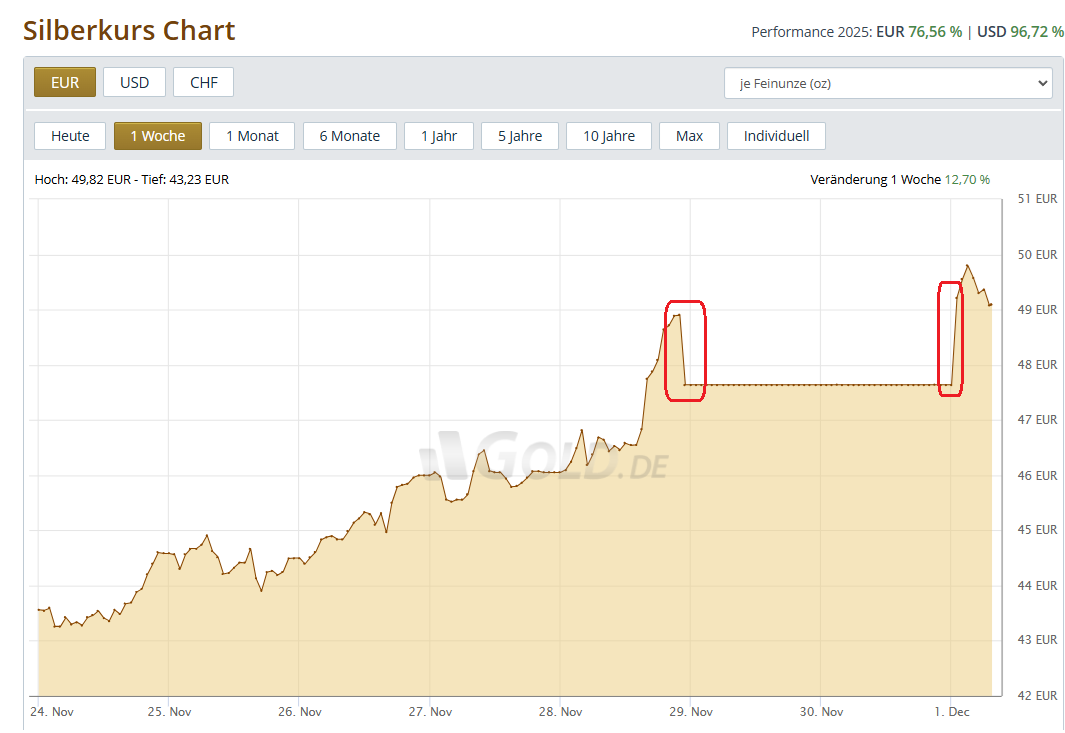Switch chart currency to USD

pyautogui.click(x=134, y=82)
